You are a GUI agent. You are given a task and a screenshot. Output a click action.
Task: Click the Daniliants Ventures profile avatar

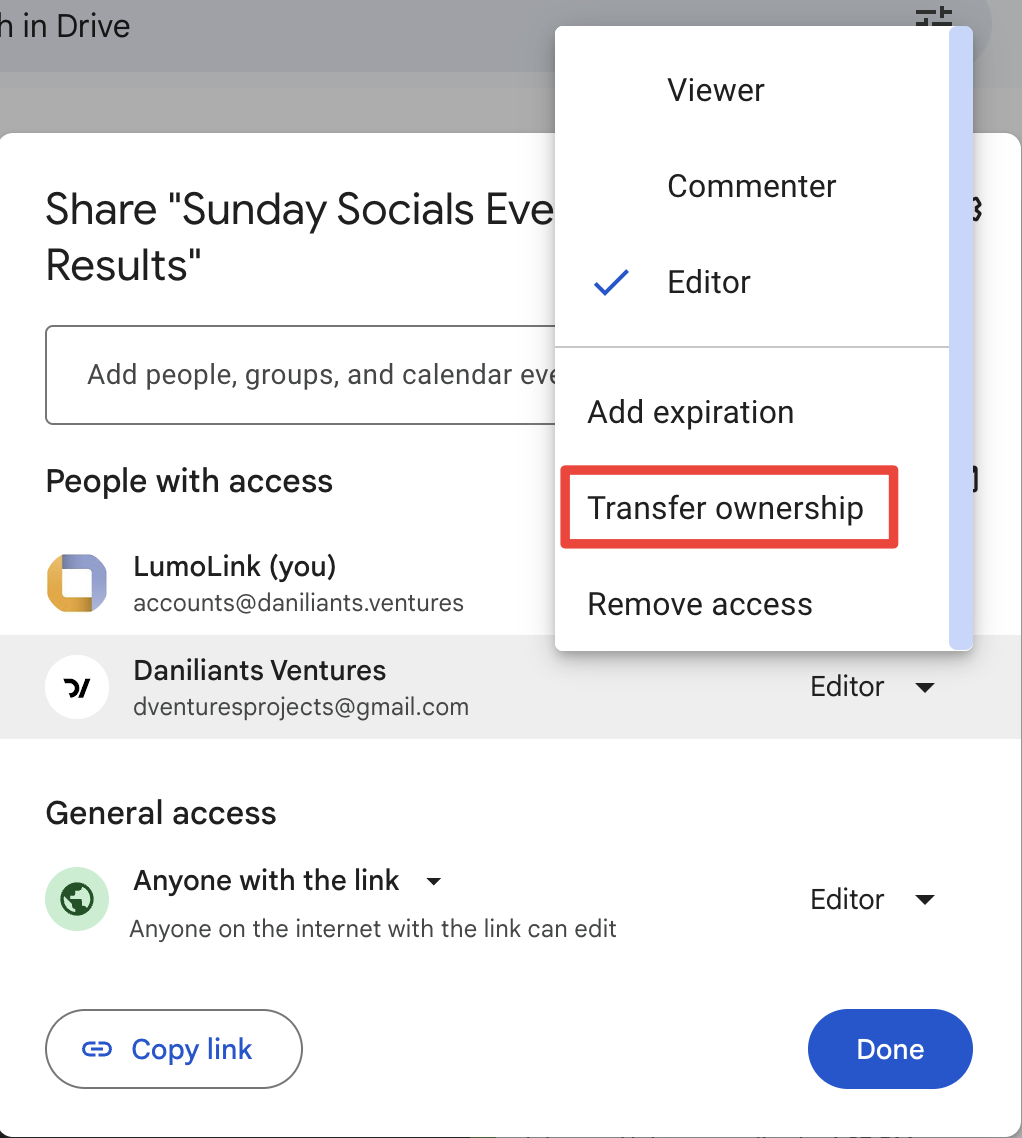click(x=77, y=686)
